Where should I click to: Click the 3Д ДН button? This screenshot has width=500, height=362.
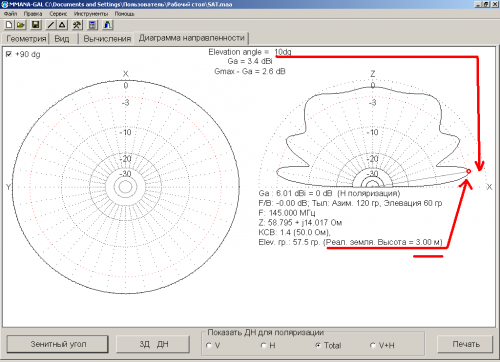coord(153,344)
